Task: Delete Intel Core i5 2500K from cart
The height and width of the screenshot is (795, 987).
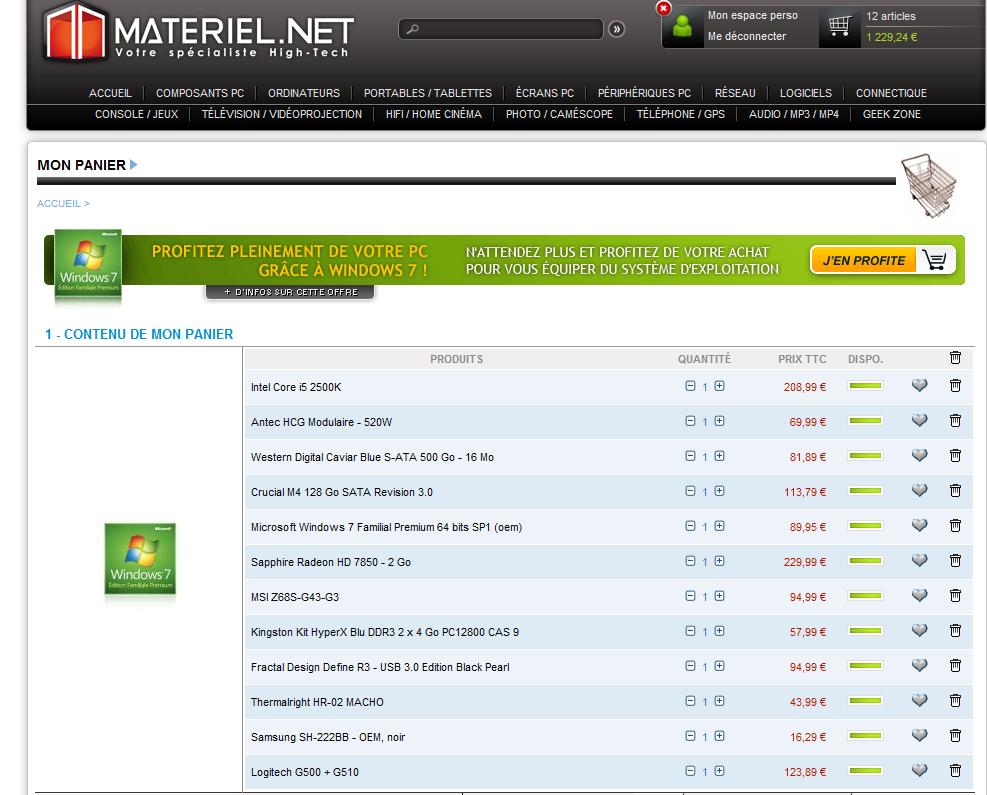Action: coord(955,385)
